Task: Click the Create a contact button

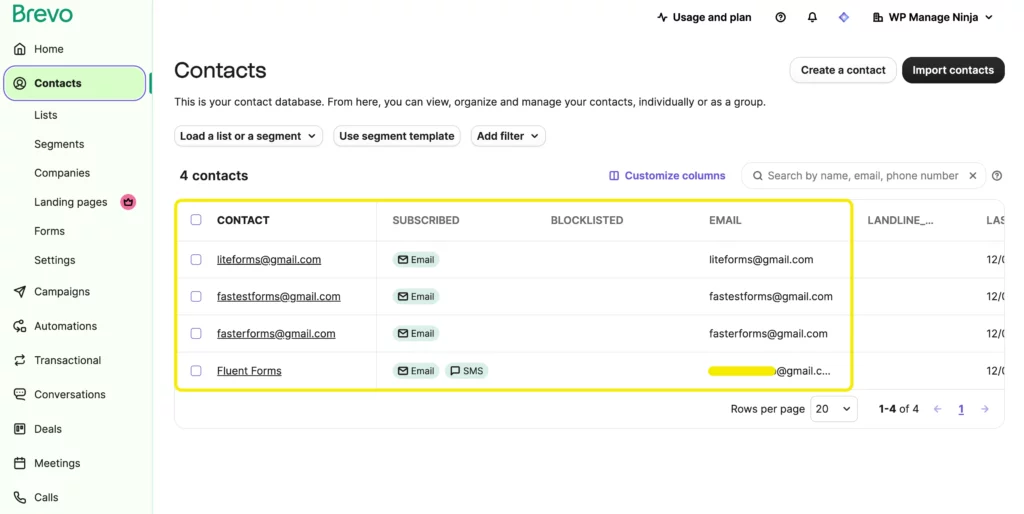Action: point(843,70)
